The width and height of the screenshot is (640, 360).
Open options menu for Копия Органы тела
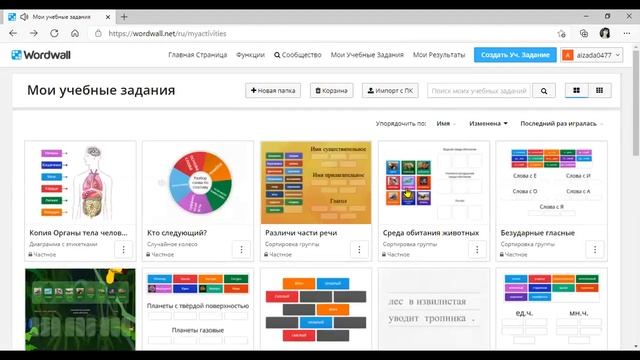click(123, 249)
